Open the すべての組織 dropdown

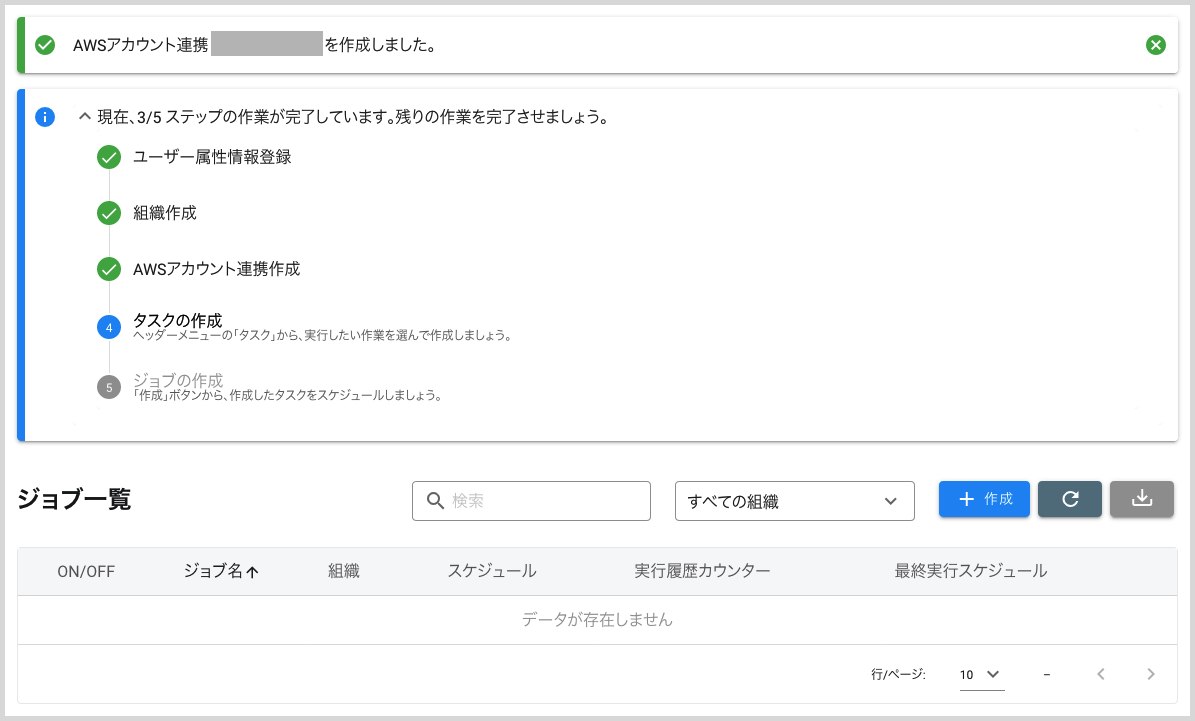[794, 500]
